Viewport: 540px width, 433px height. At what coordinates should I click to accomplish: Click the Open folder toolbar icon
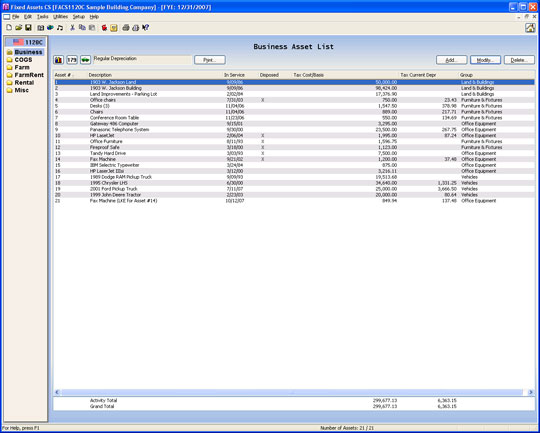pos(19,28)
